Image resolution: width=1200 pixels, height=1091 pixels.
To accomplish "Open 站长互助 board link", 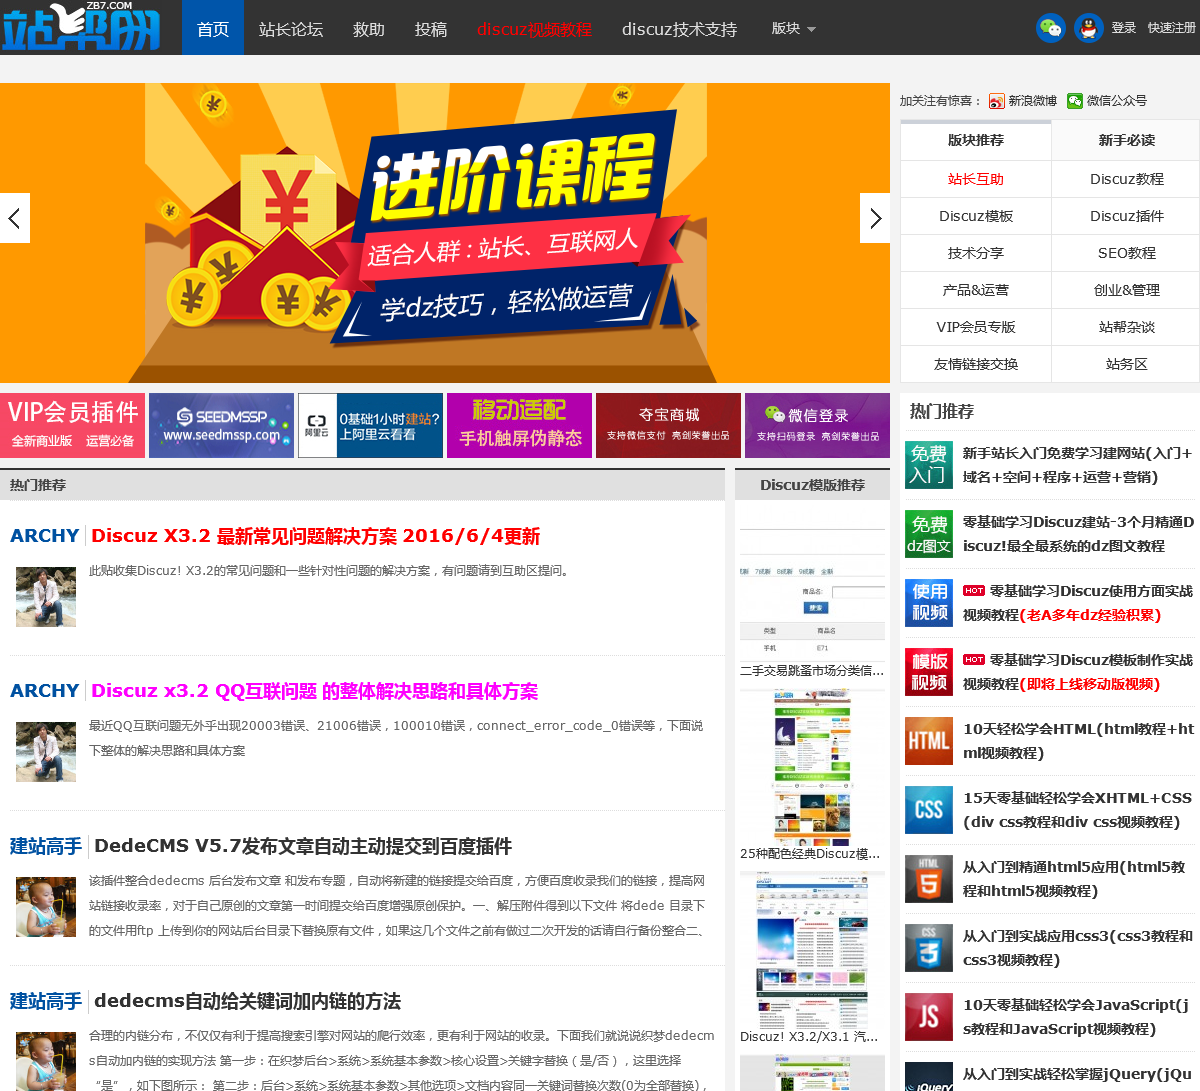I will point(976,179).
